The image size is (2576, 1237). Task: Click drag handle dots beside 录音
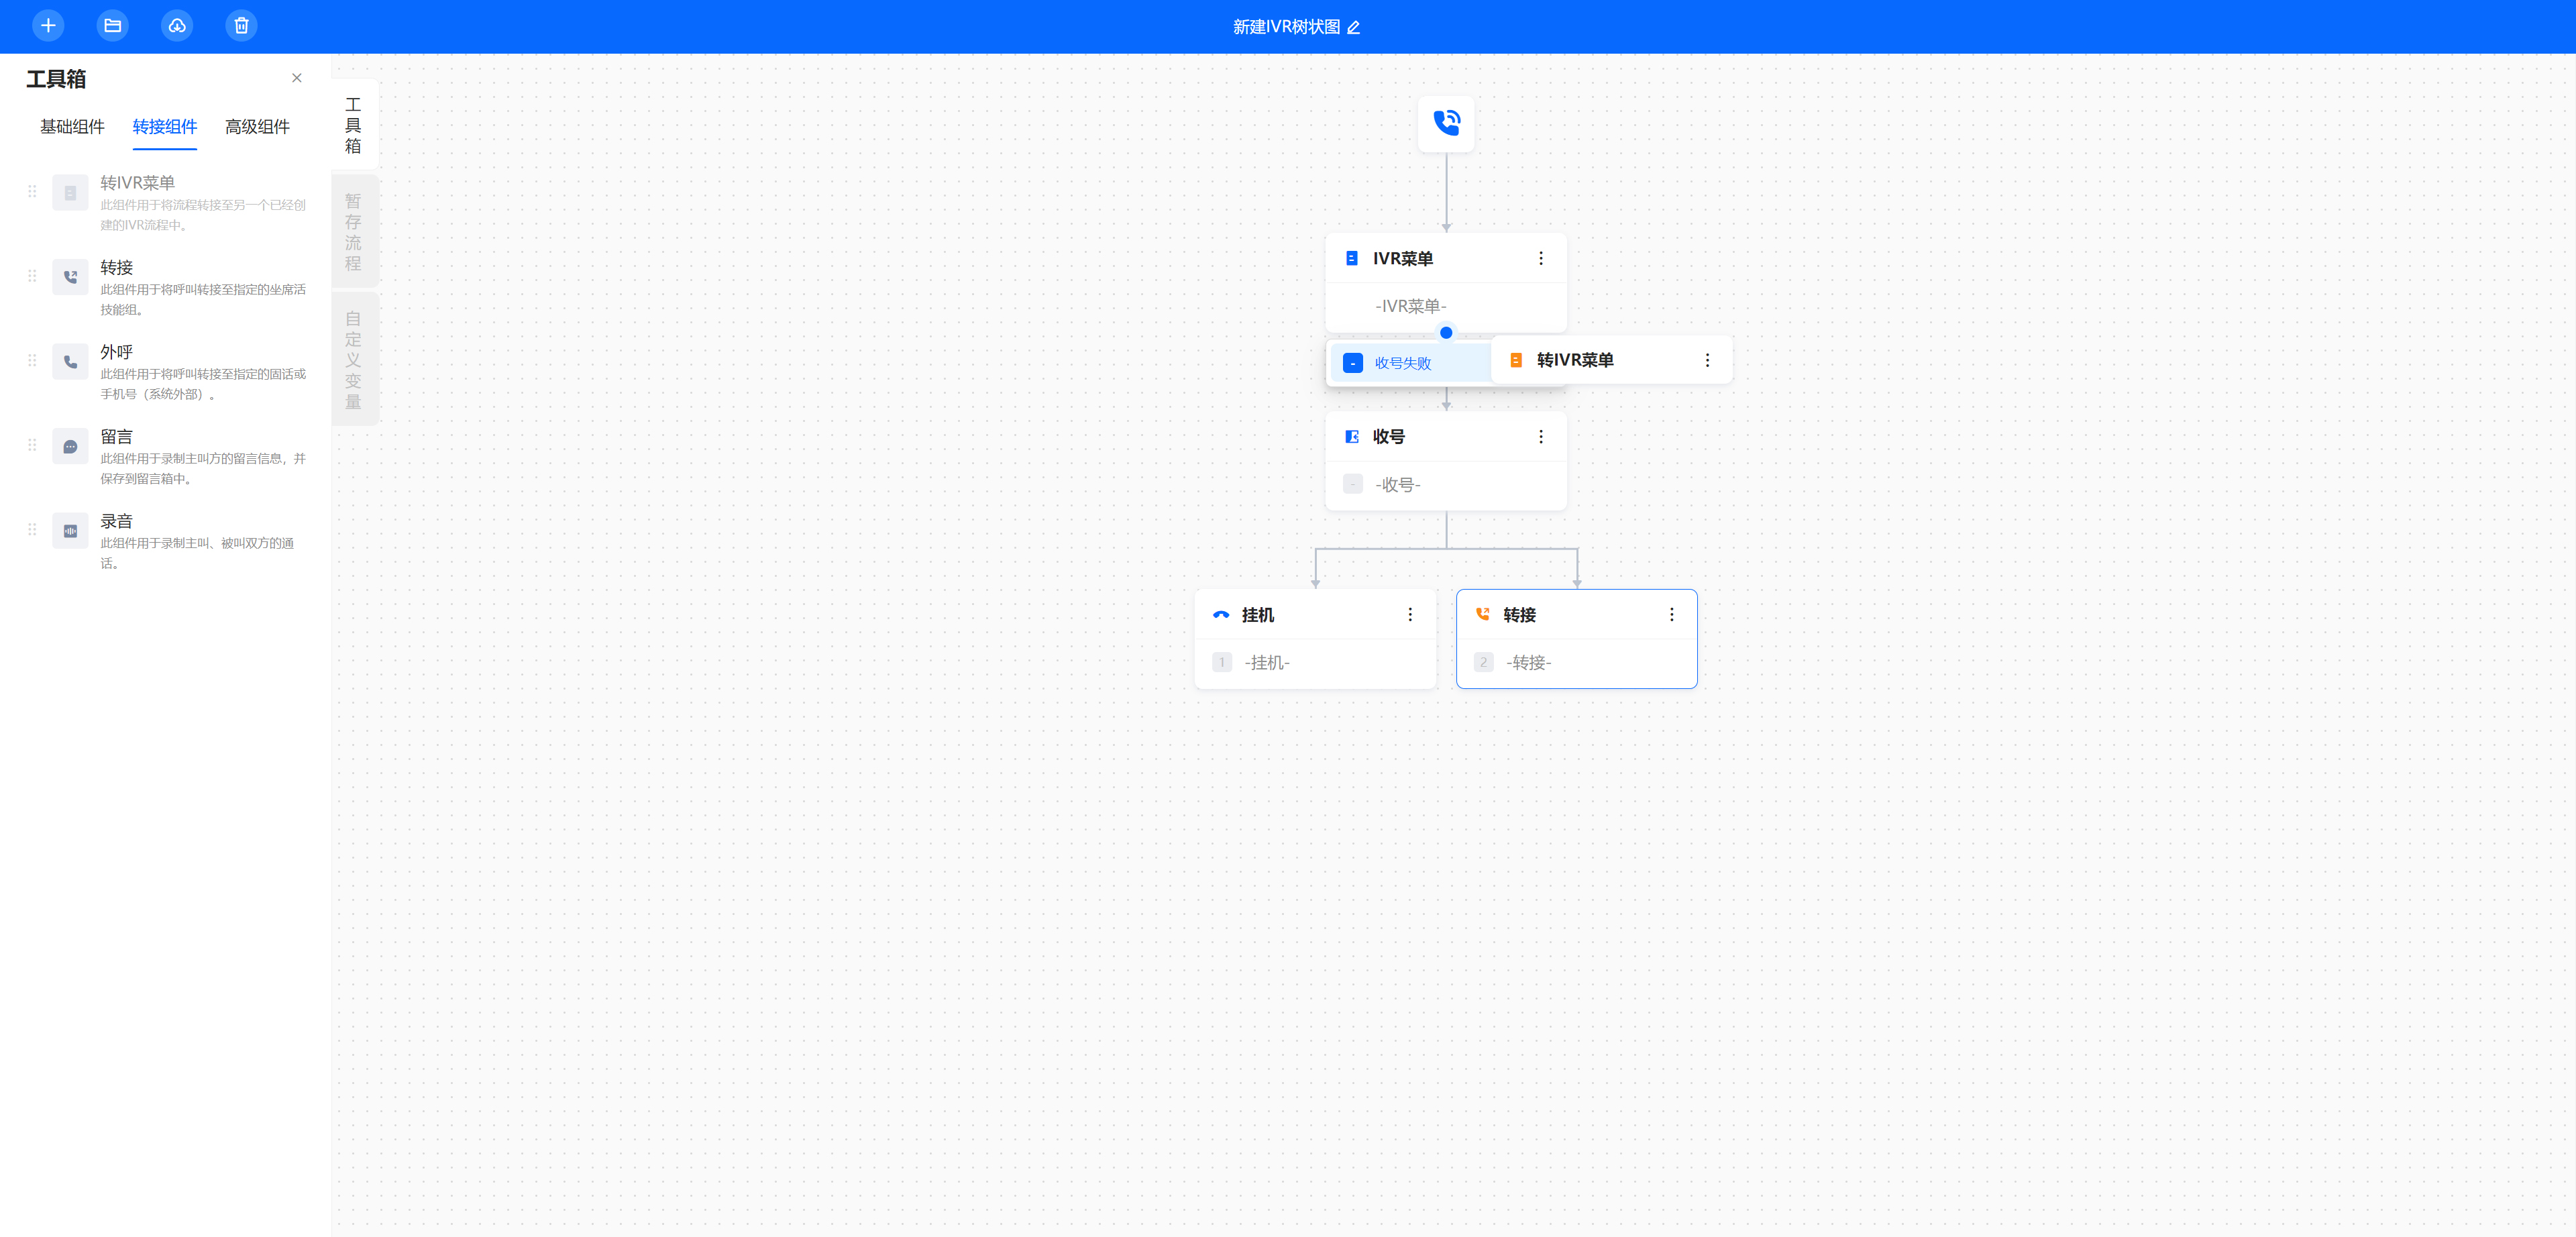pos(32,529)
